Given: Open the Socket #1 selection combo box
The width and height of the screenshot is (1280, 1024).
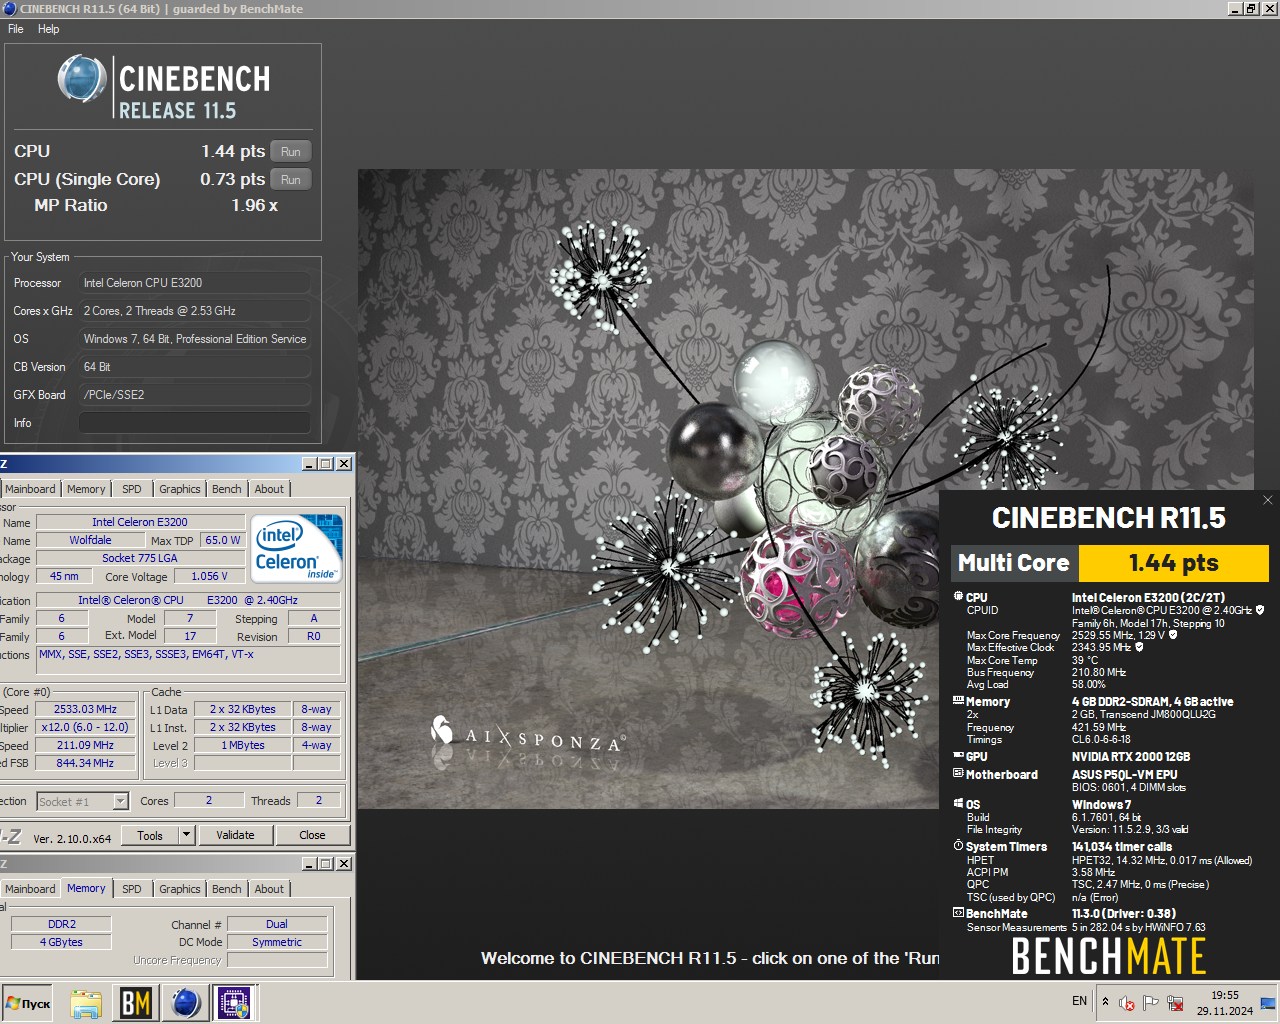Looking at the screenshot, I should (83, 801).
